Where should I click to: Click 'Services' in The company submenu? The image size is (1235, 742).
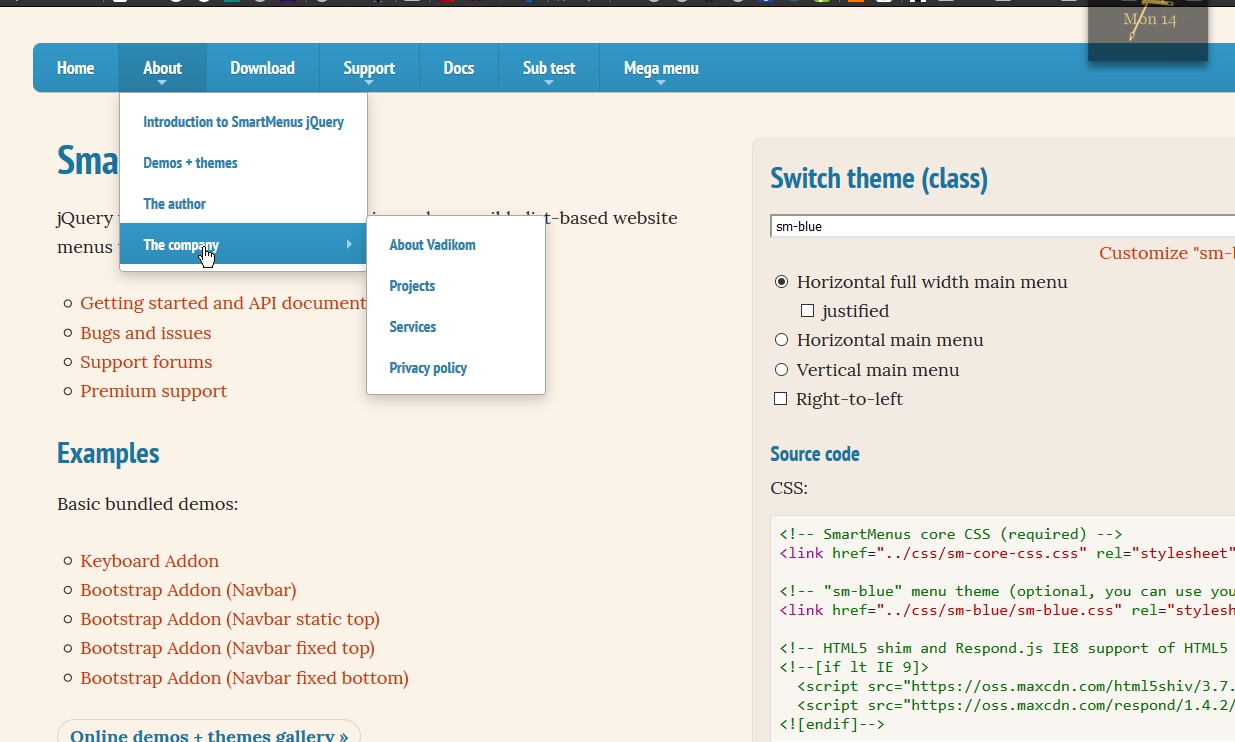pyautogui.click(x=412, y=327)
